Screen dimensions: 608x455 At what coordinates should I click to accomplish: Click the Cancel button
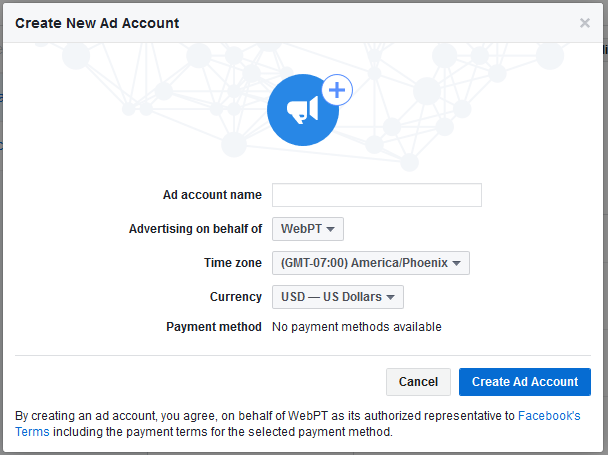[418, 382]
